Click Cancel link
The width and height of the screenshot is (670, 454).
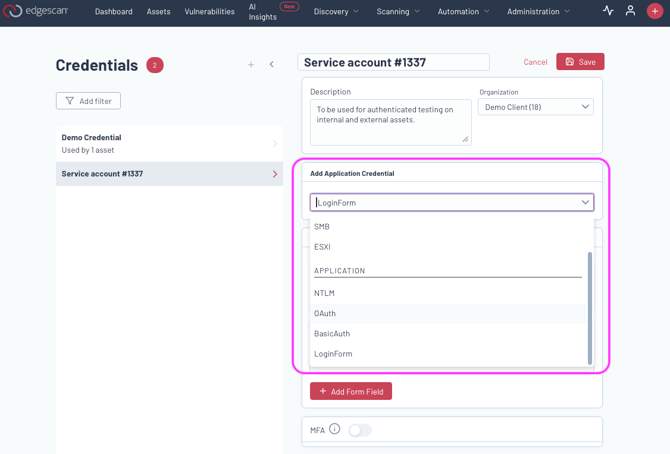535,62
